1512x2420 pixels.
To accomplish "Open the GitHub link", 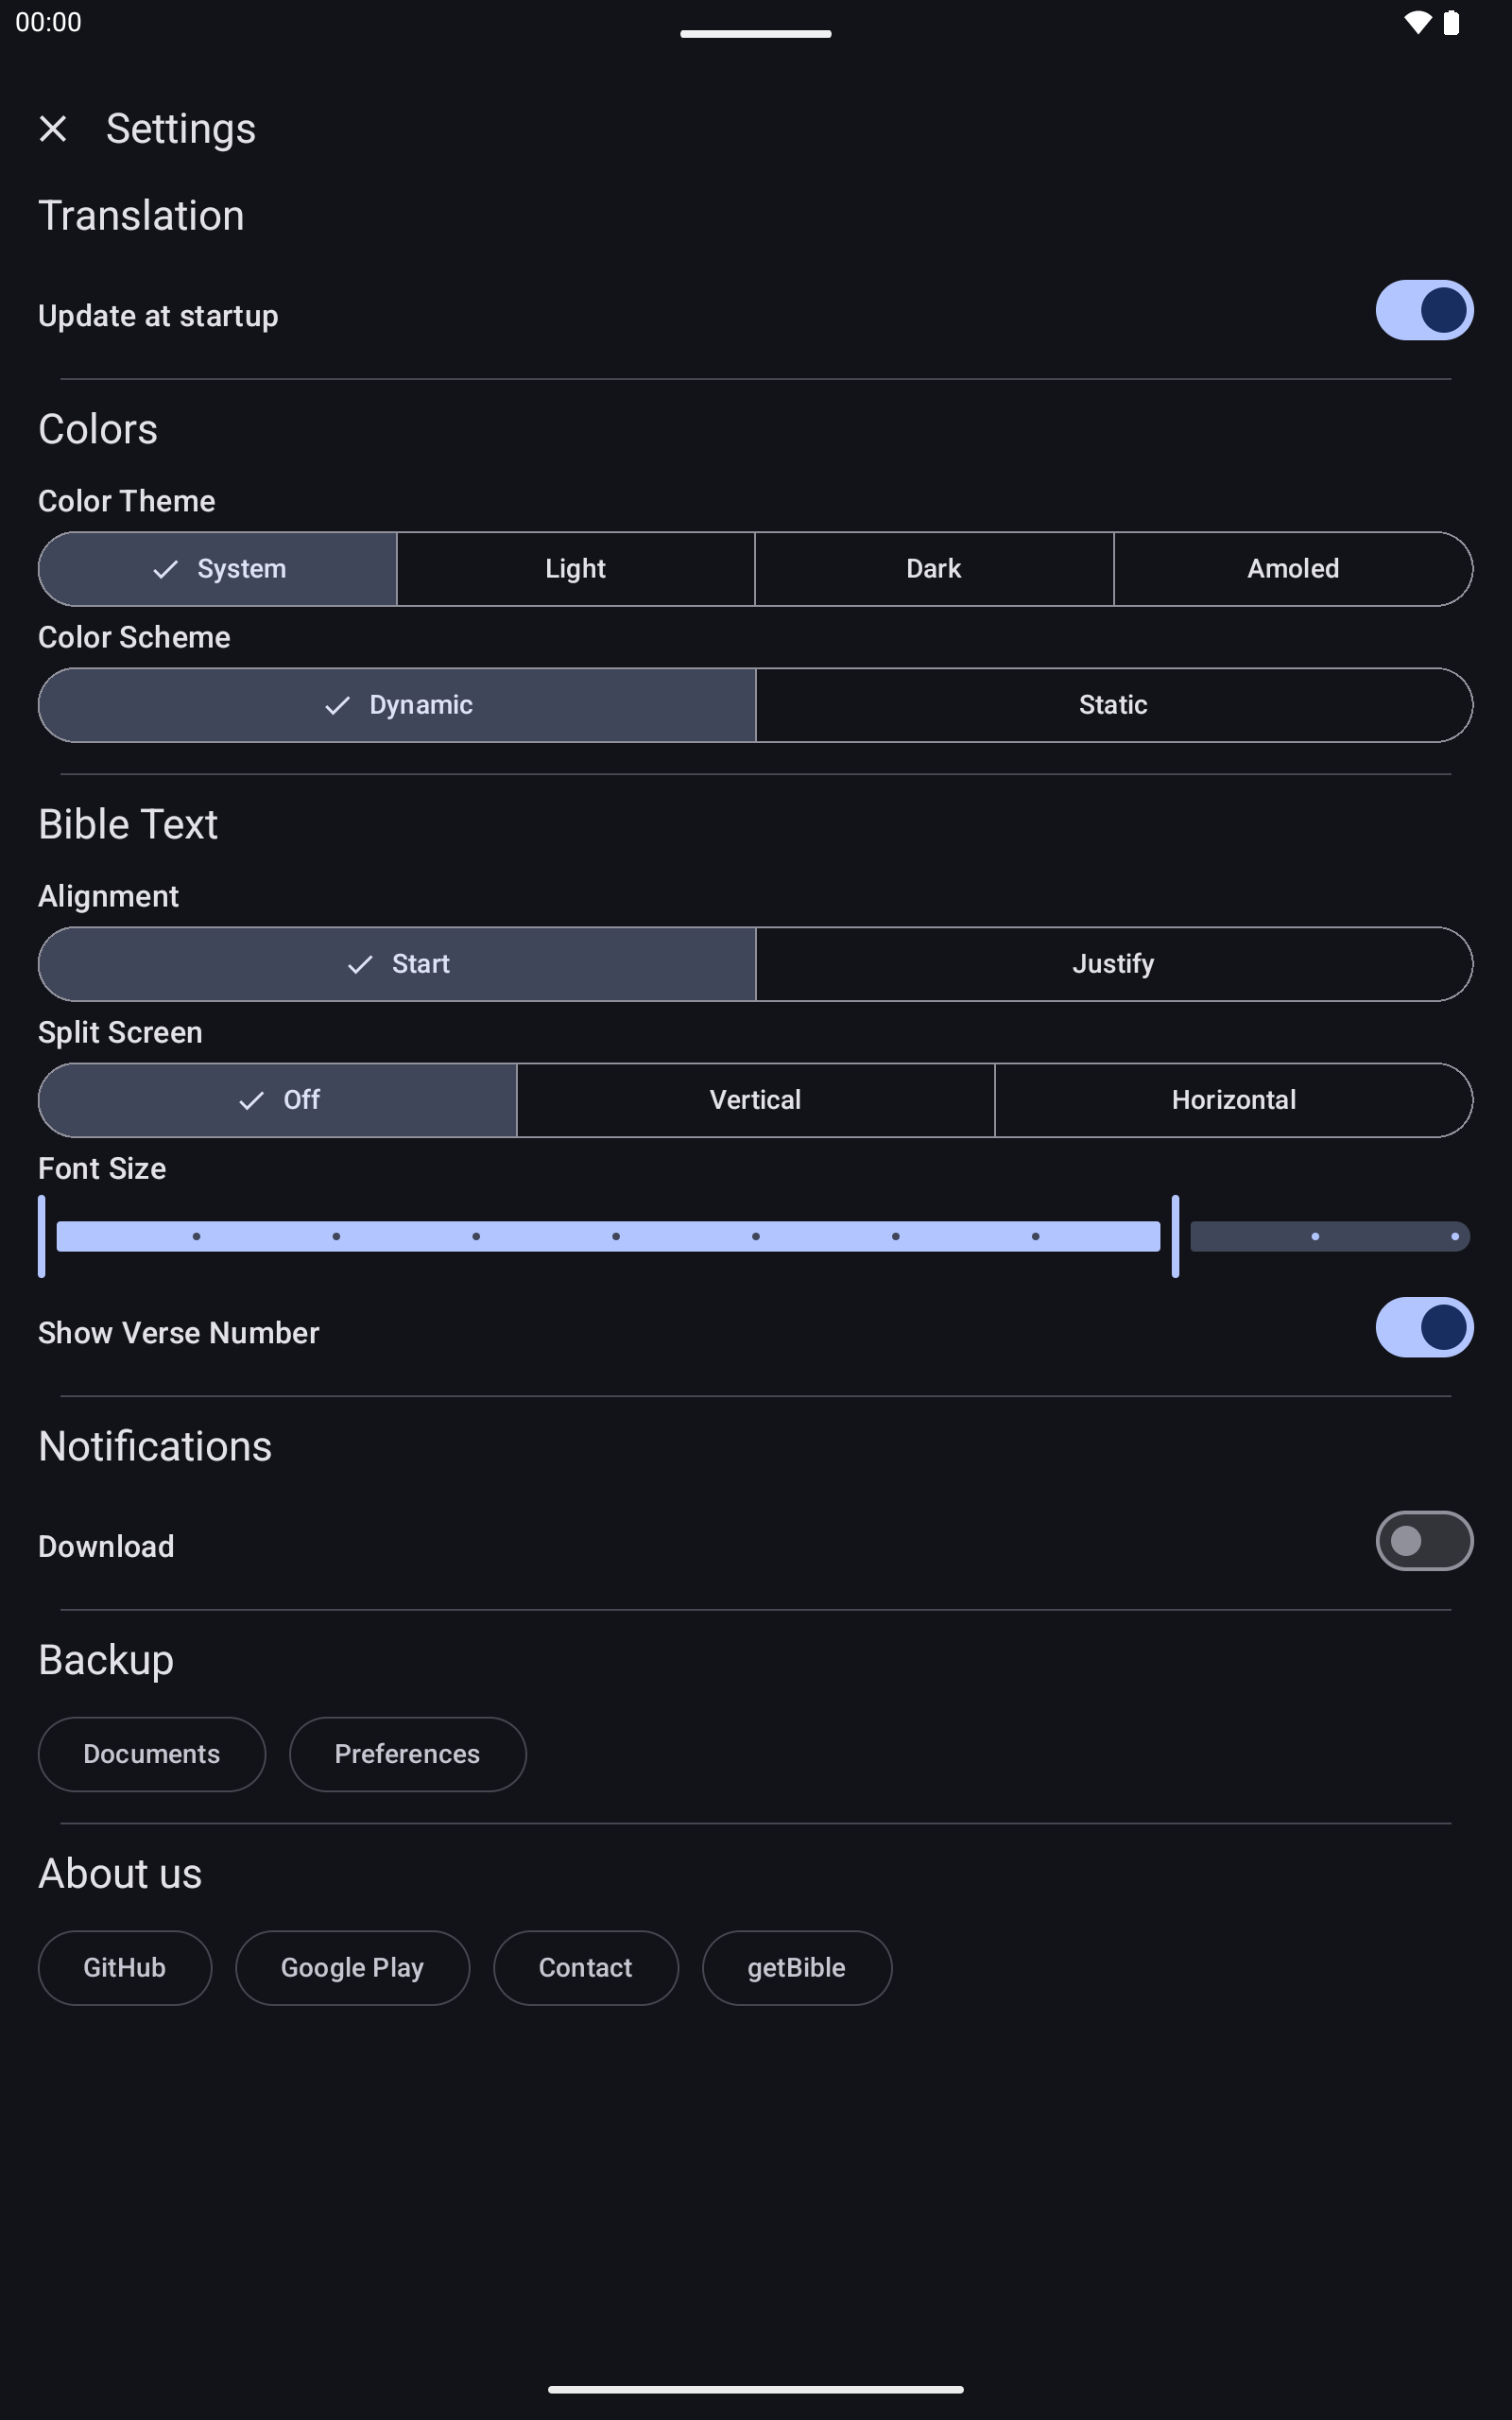I will (125, 1968).
